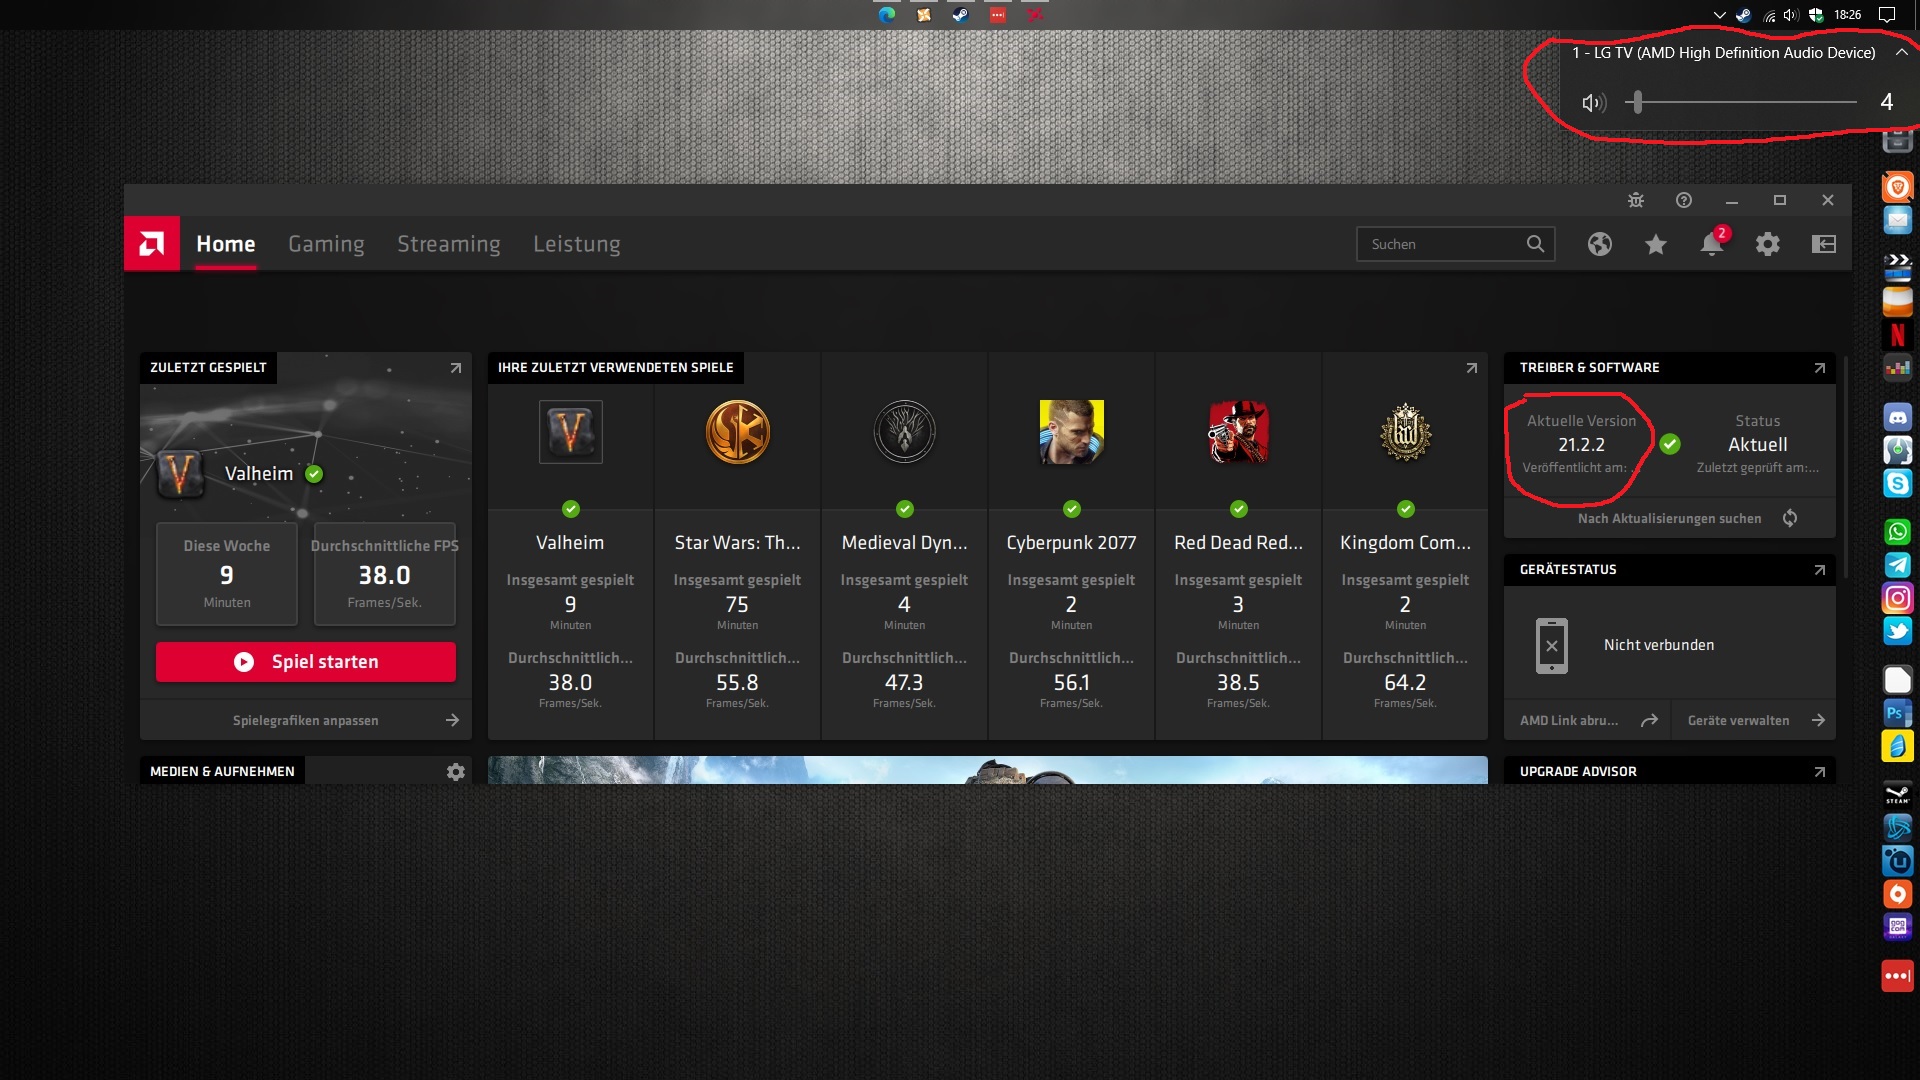Click the Aktuelle Version 21.2.2 text
1920x1080 pixels.
pyautogui.click(x=1581, y=433)
